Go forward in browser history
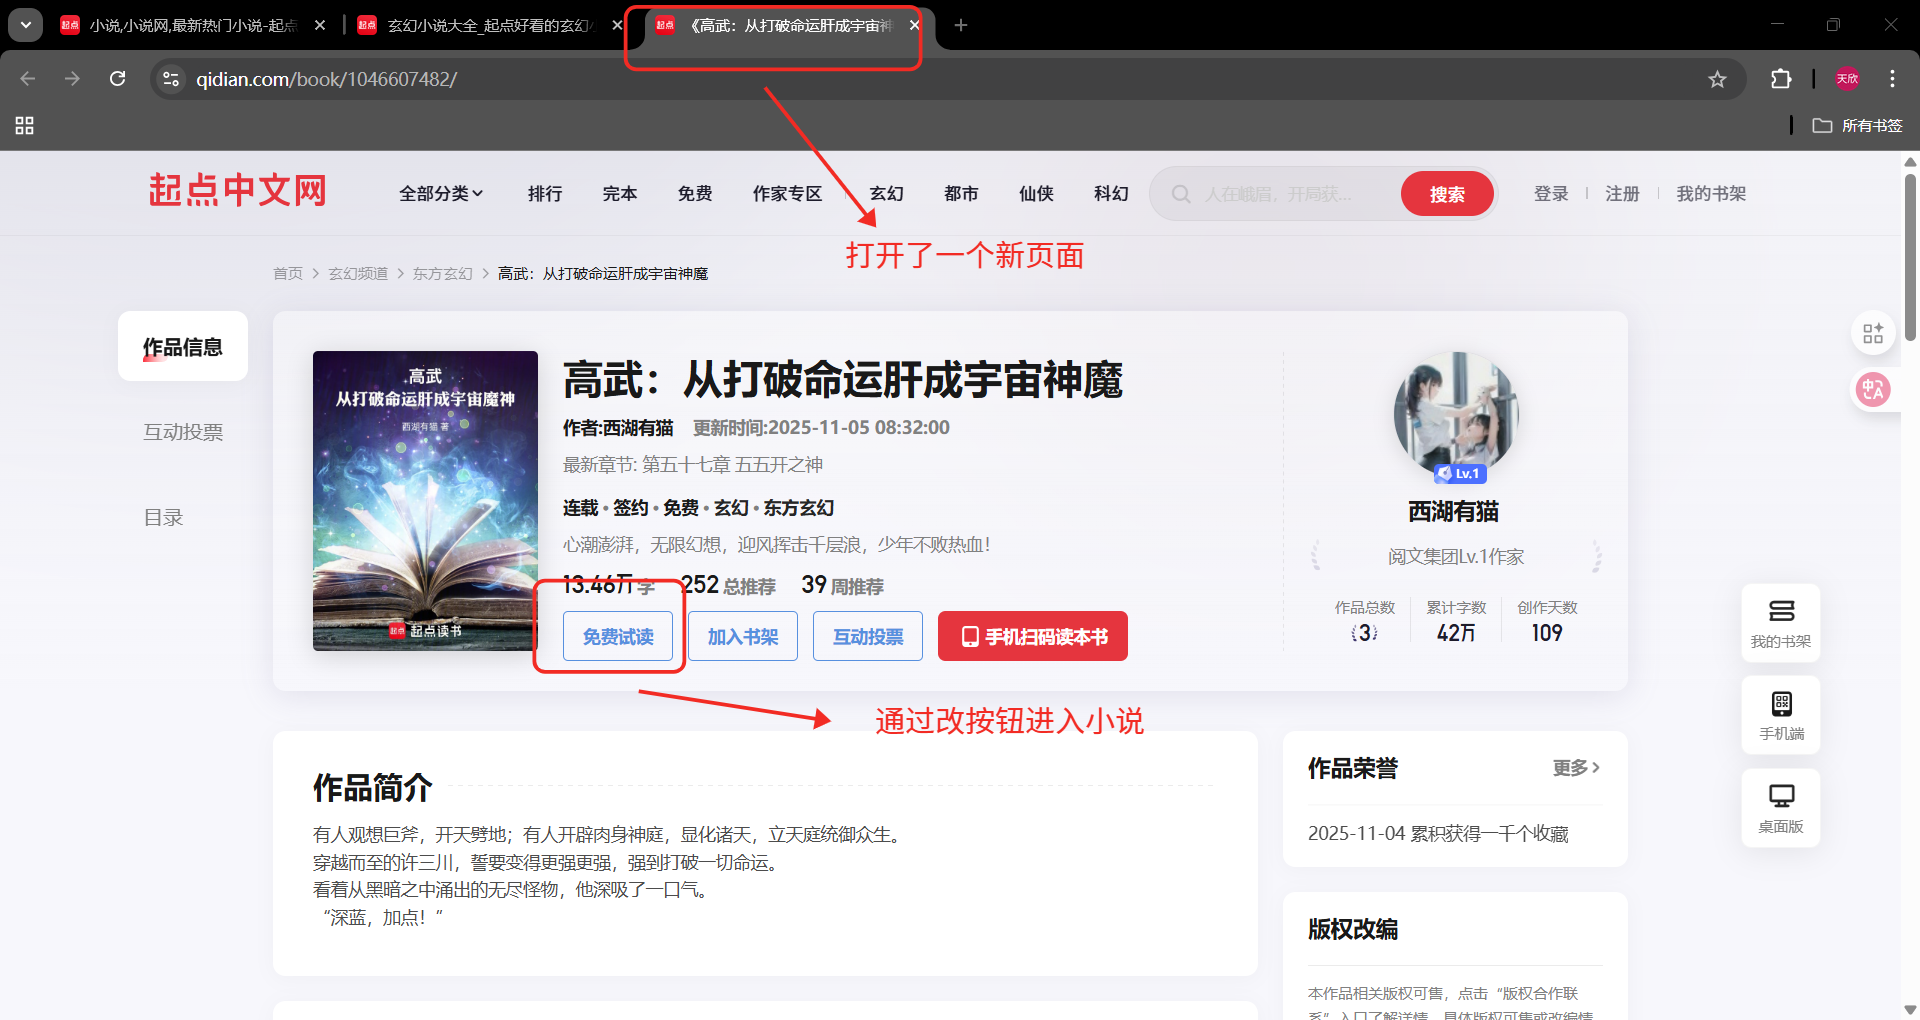The height and width of the screenshot is (1020, 1920). [72, 79]
